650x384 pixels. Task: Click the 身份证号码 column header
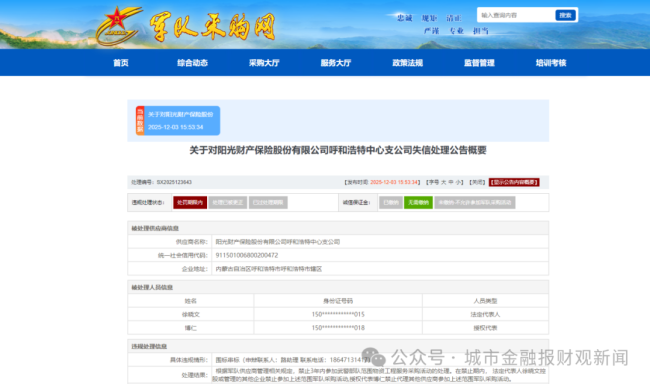[x=338, y=301]
